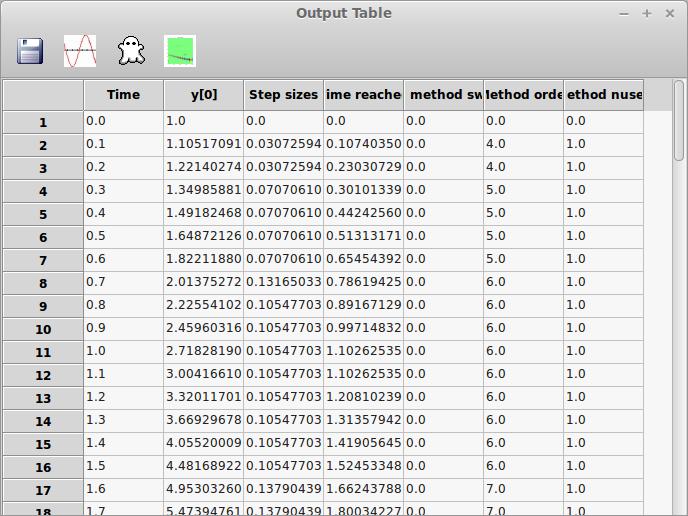Click the floppy disk save icon
Image resolution: width=688 pixels, height=516 pixels.
coord(30,51)
